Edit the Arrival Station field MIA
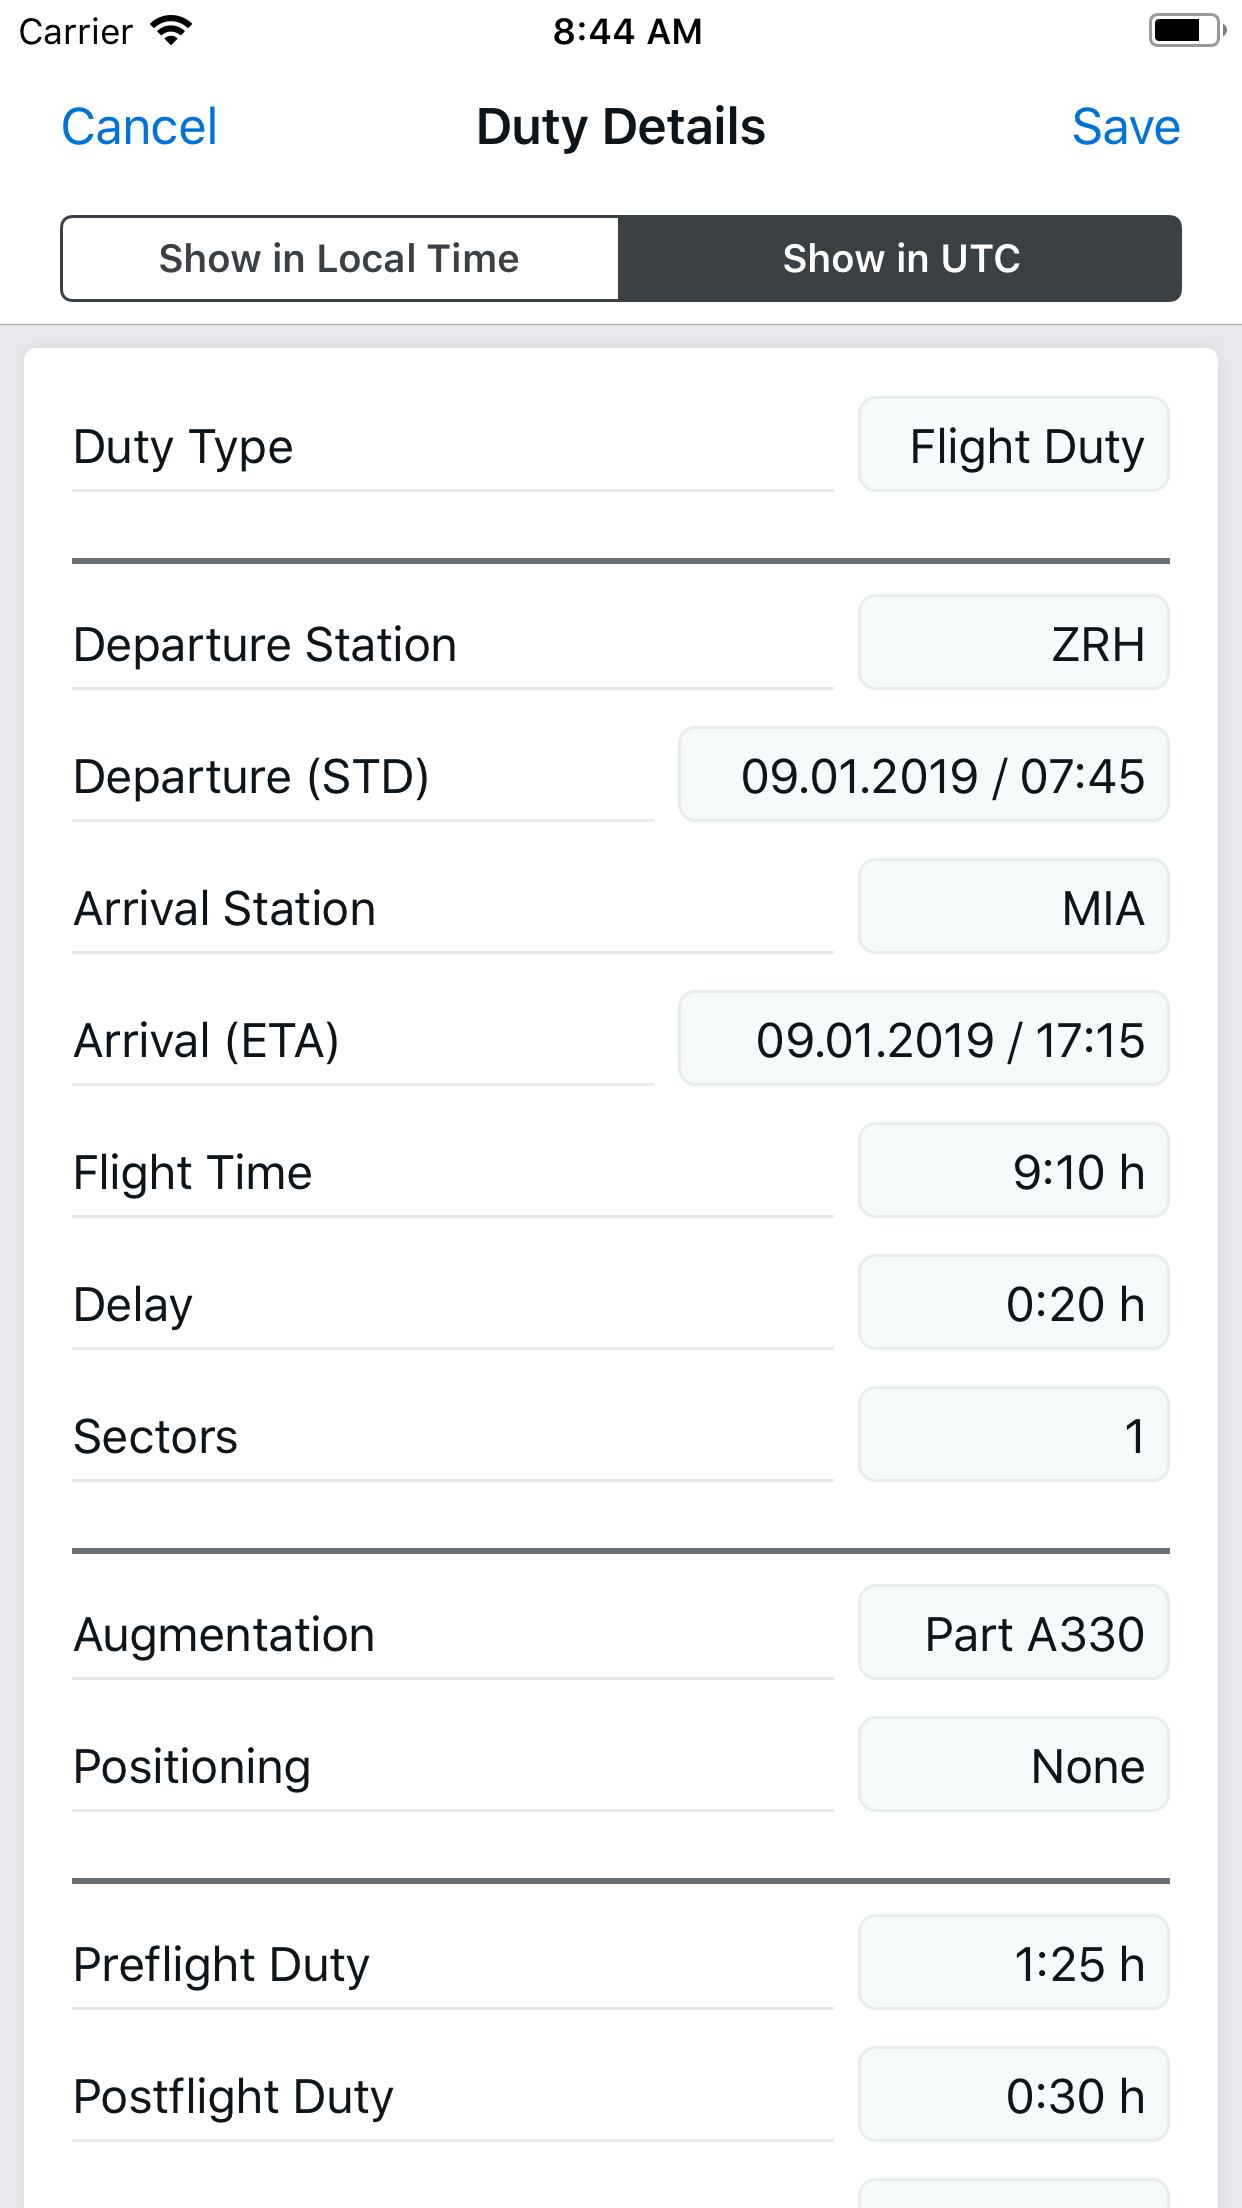 1013,907
